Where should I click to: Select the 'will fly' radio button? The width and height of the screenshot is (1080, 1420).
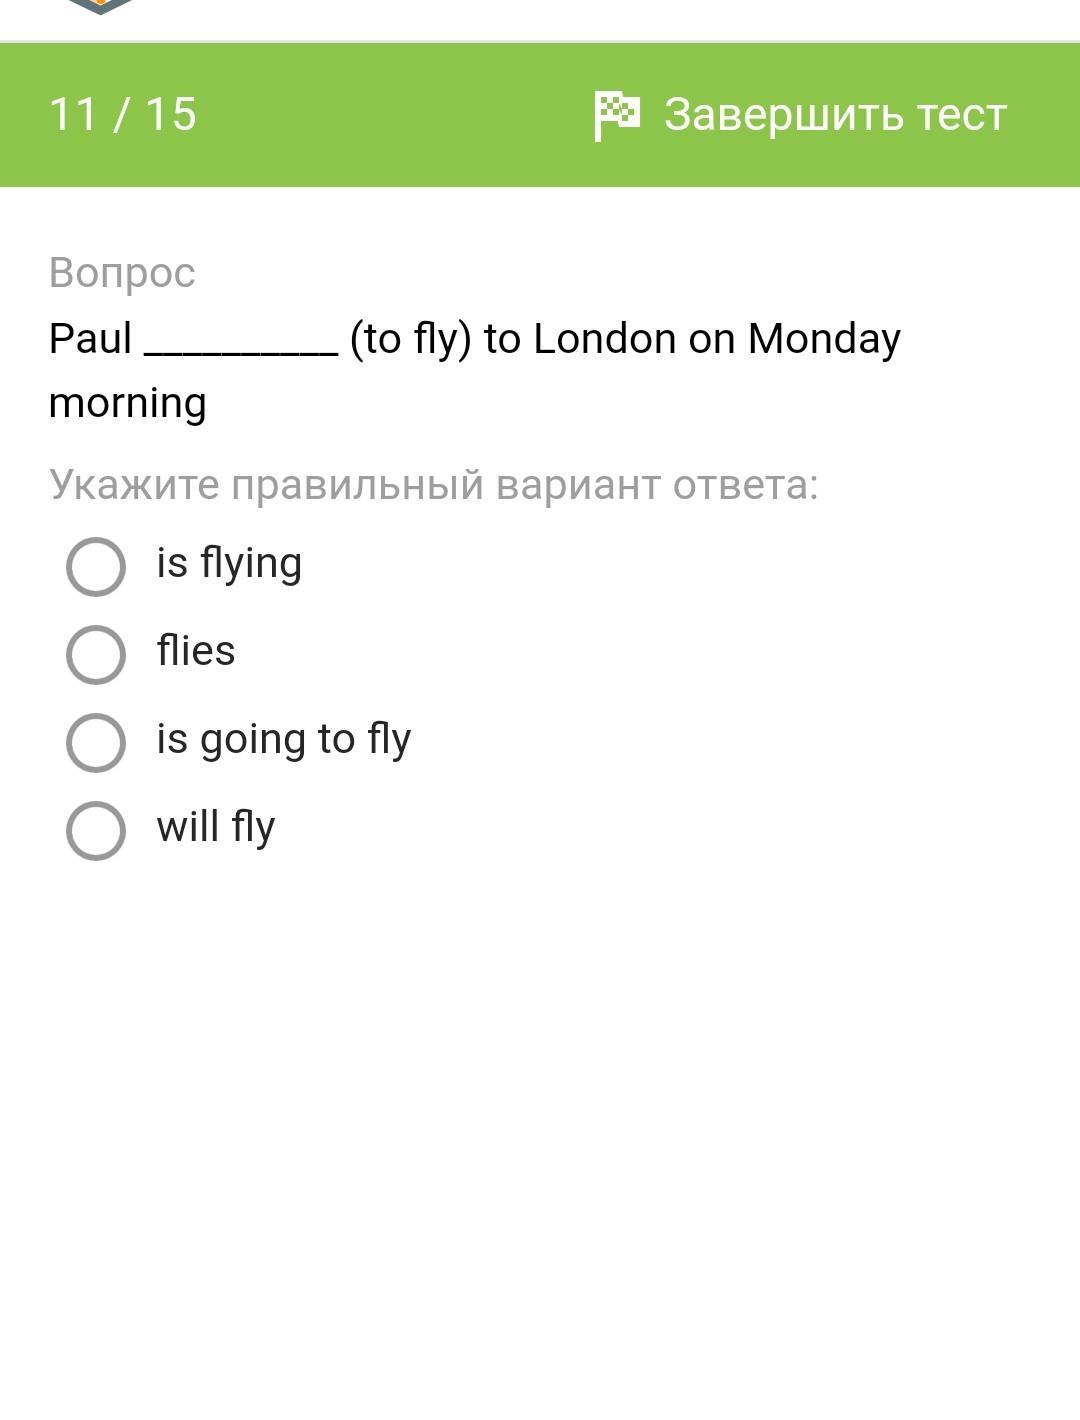pyautogui.click(x=96, y=831)
